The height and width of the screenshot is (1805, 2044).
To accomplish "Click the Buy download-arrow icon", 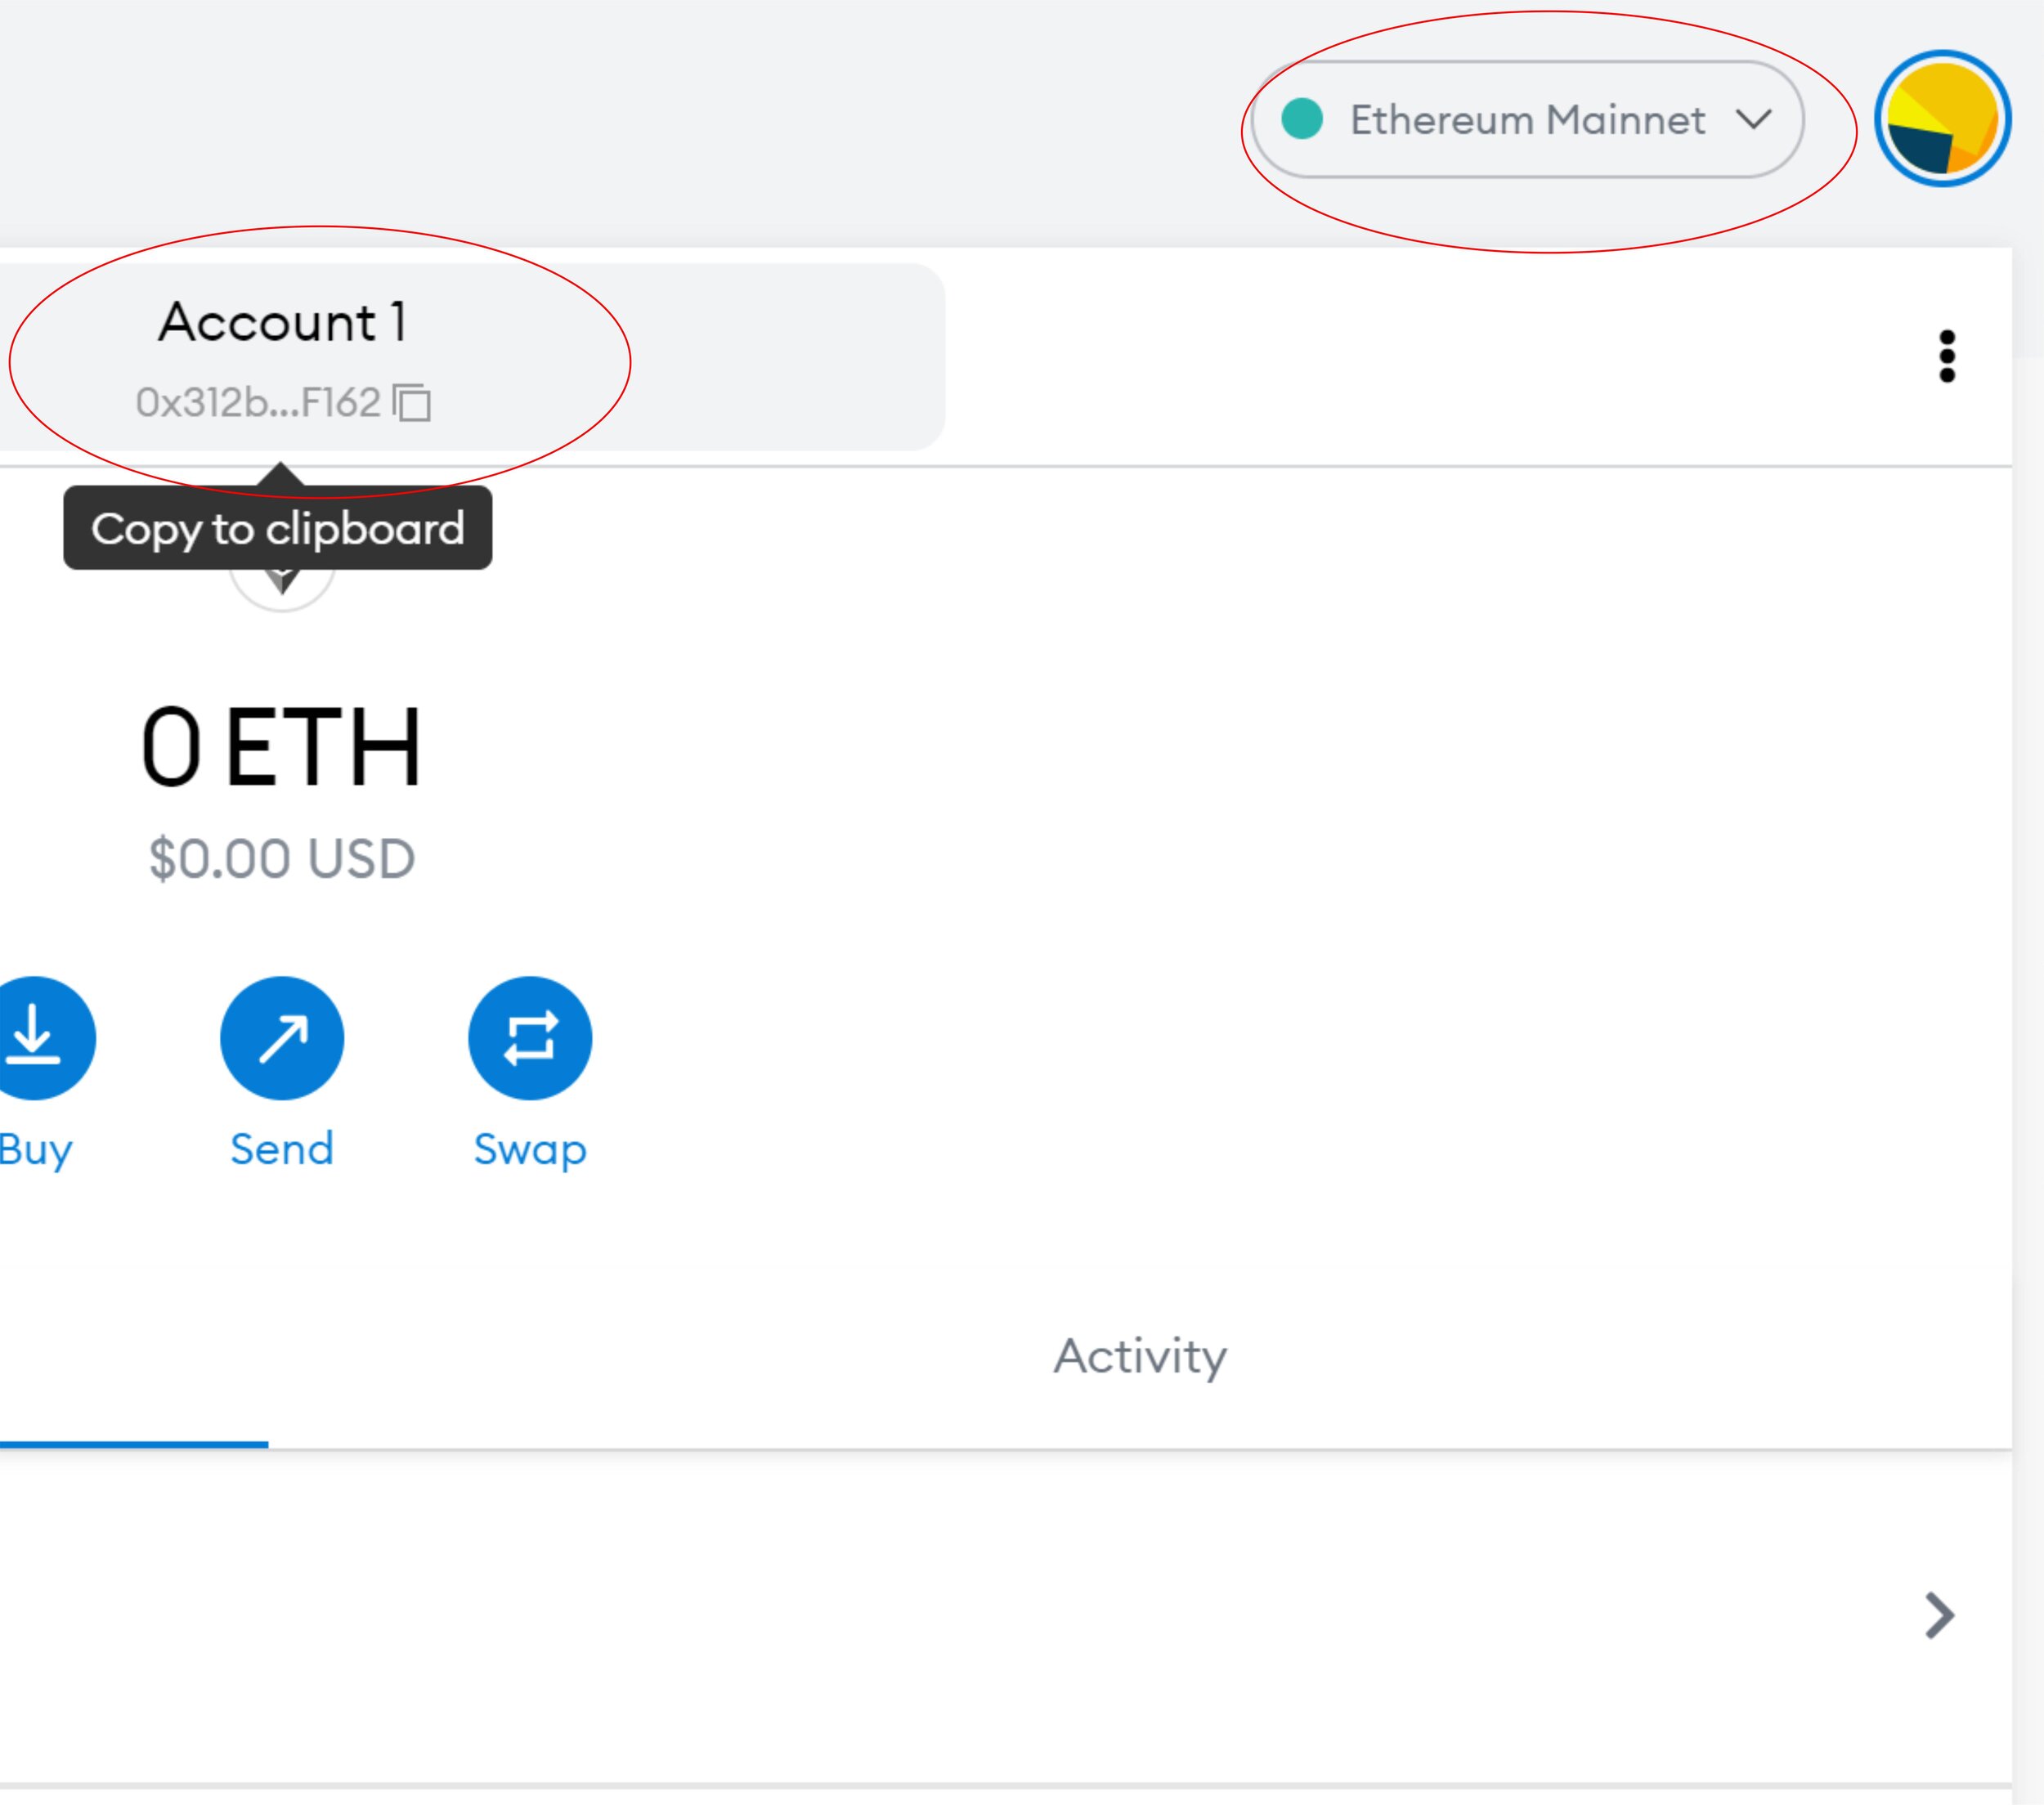I will coord(36,1037).
